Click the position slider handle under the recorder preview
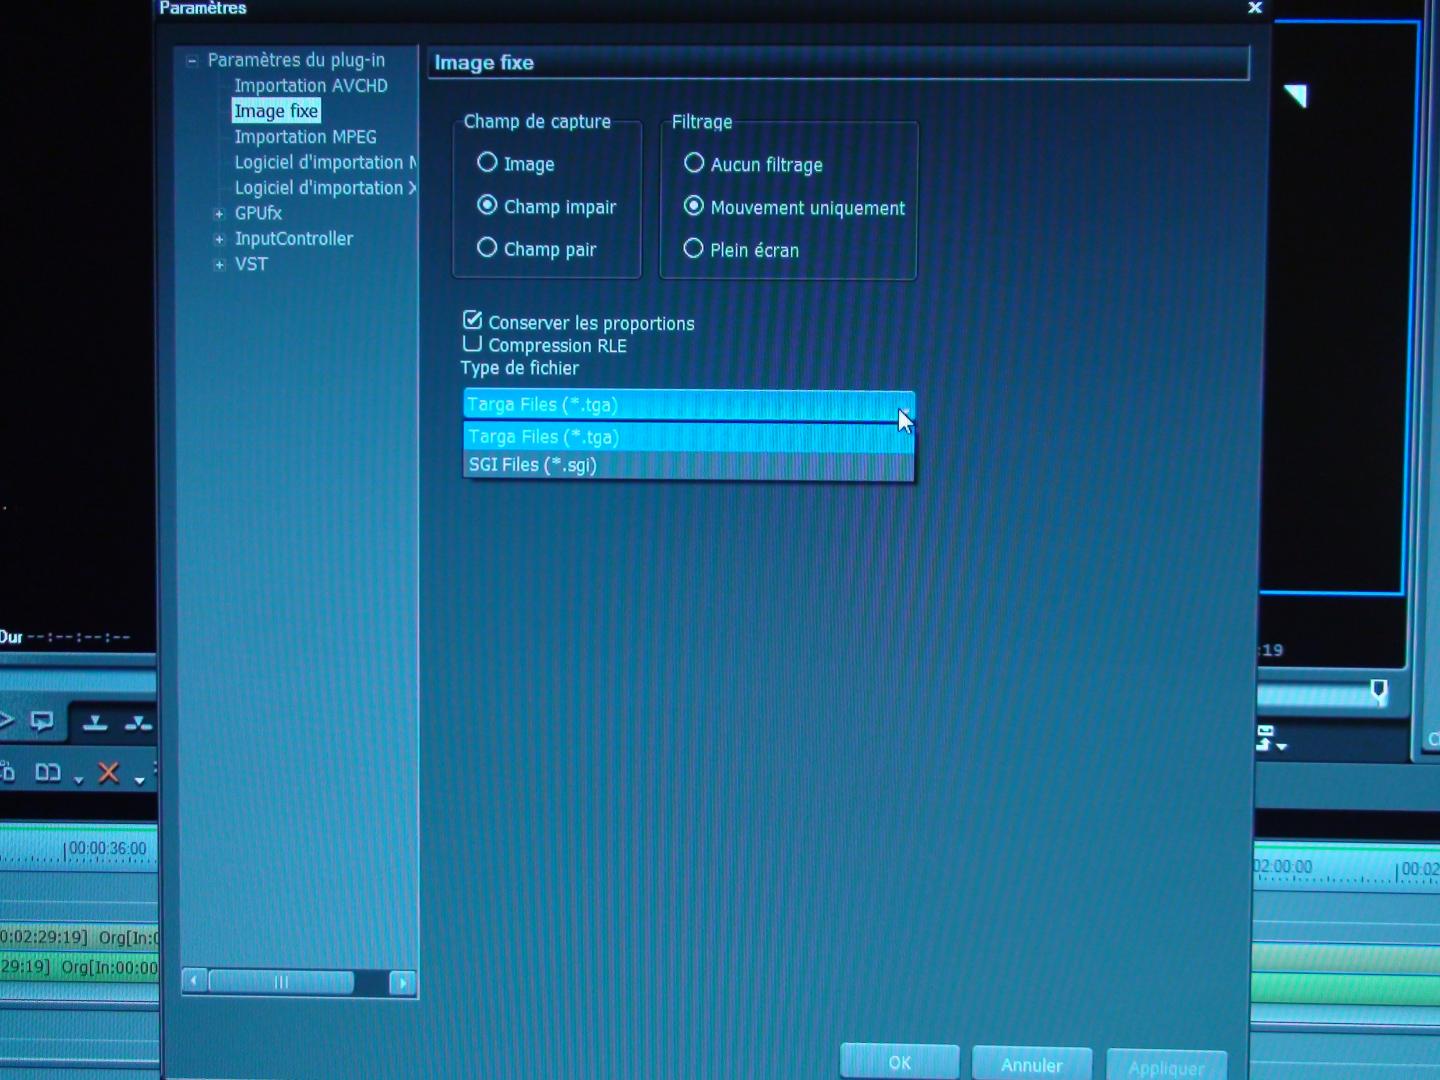Viewport: 1440px width, 1080px height. click(1379, 691)
